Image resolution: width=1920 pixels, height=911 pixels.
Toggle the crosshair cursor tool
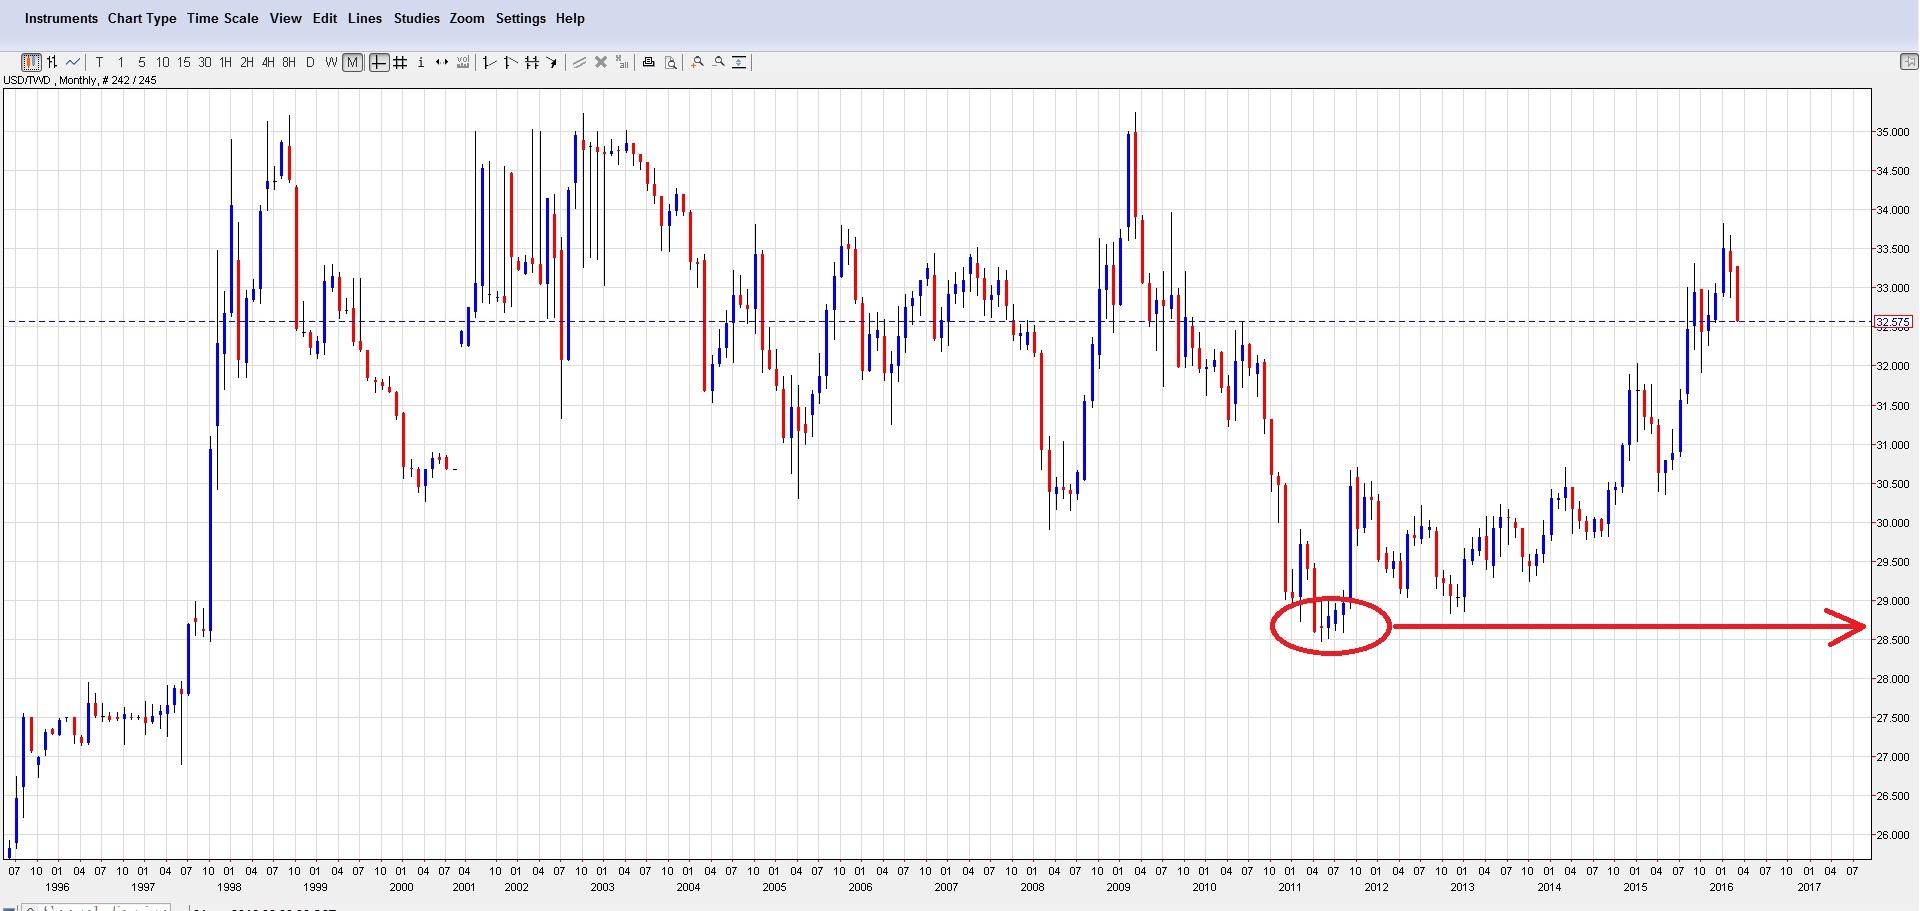click(379, 62)
